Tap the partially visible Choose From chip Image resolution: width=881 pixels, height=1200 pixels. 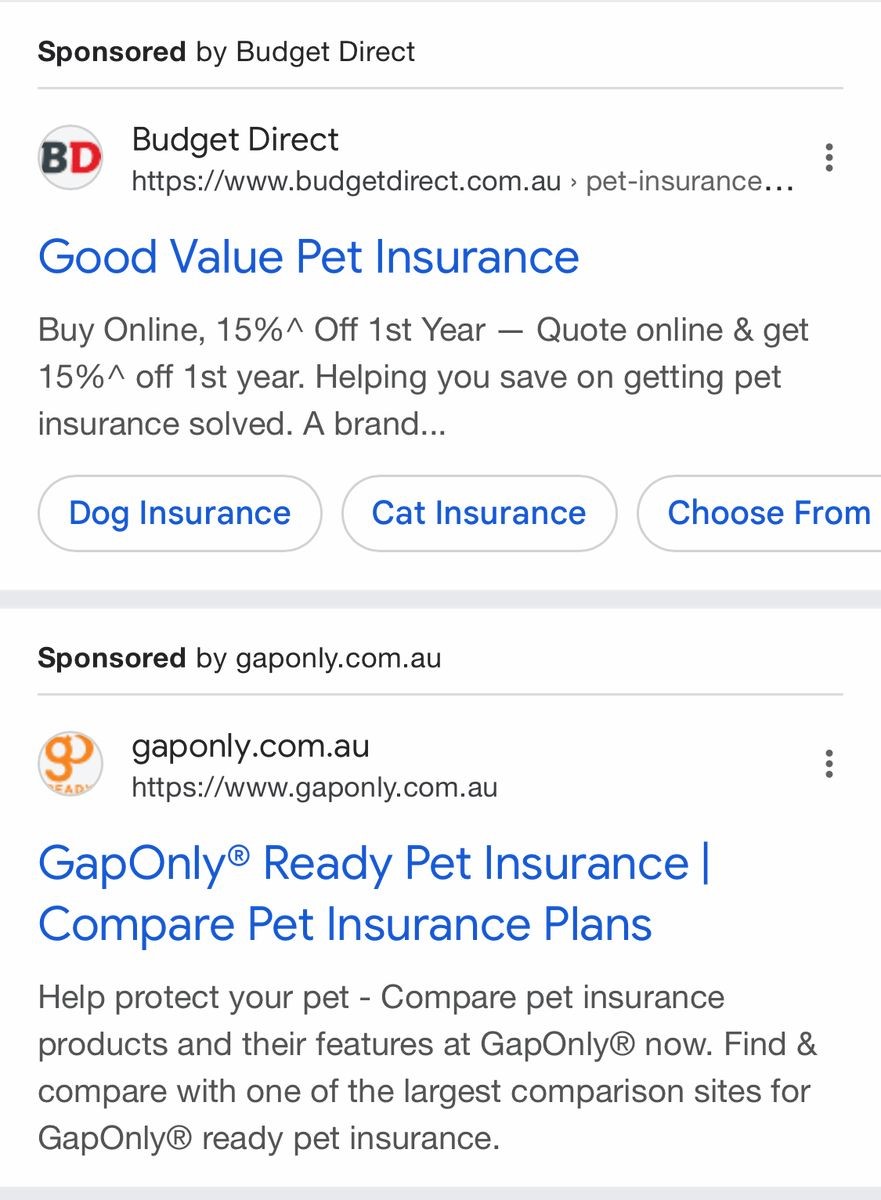766,513
